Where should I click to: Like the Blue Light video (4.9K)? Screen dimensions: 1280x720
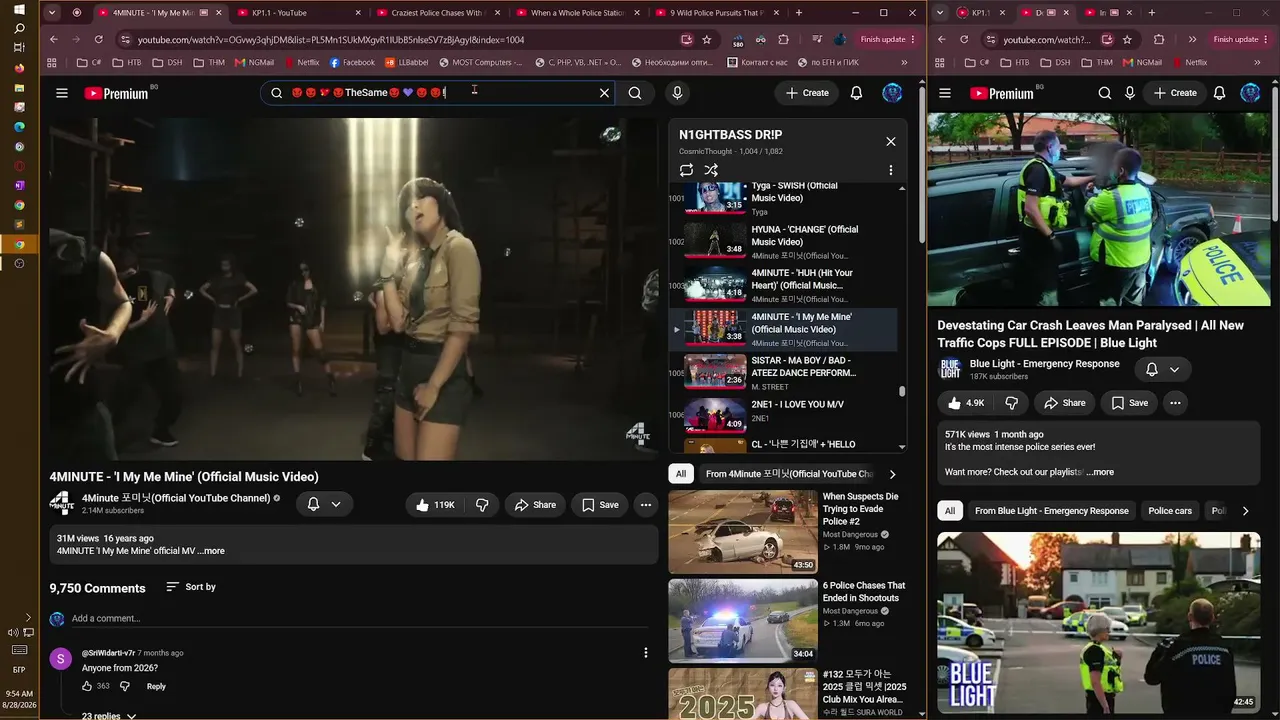pyautogui.click(x=966, y=403)
